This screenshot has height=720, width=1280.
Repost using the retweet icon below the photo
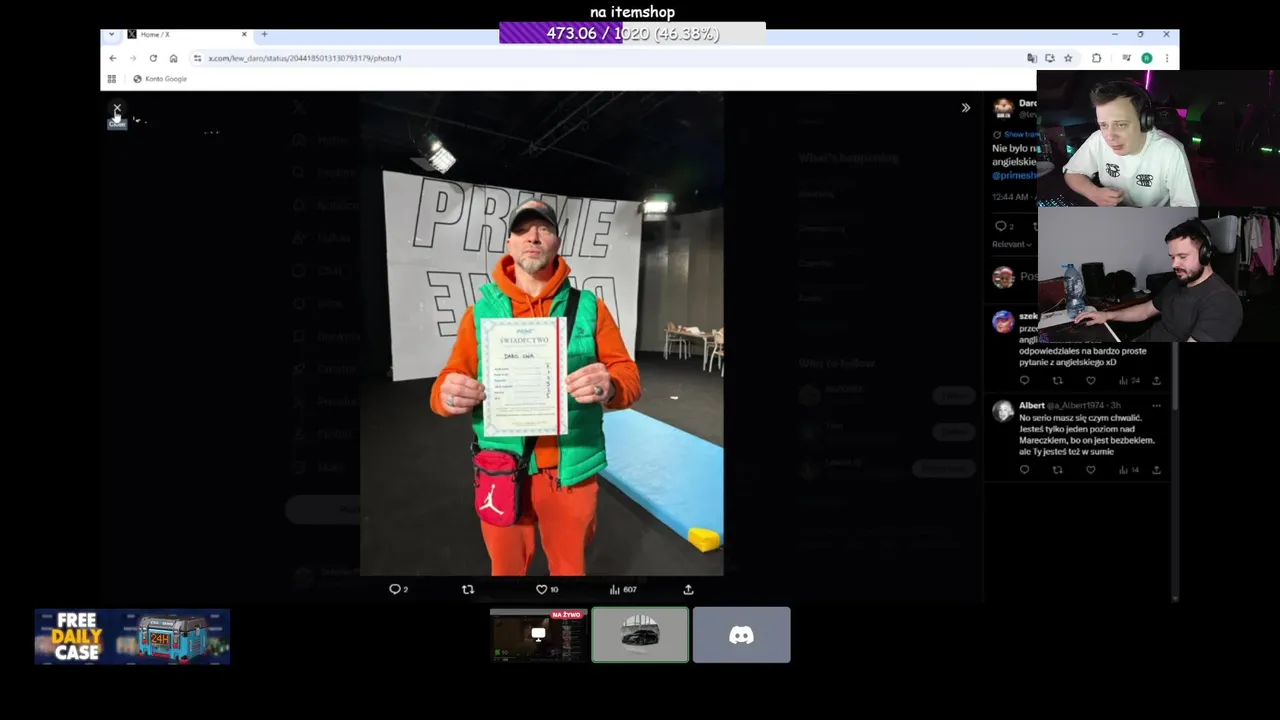pos(468,589)
